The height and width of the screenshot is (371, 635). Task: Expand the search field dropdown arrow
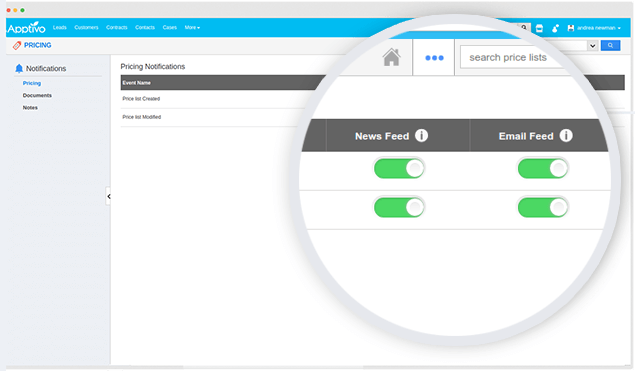(592, 46)
